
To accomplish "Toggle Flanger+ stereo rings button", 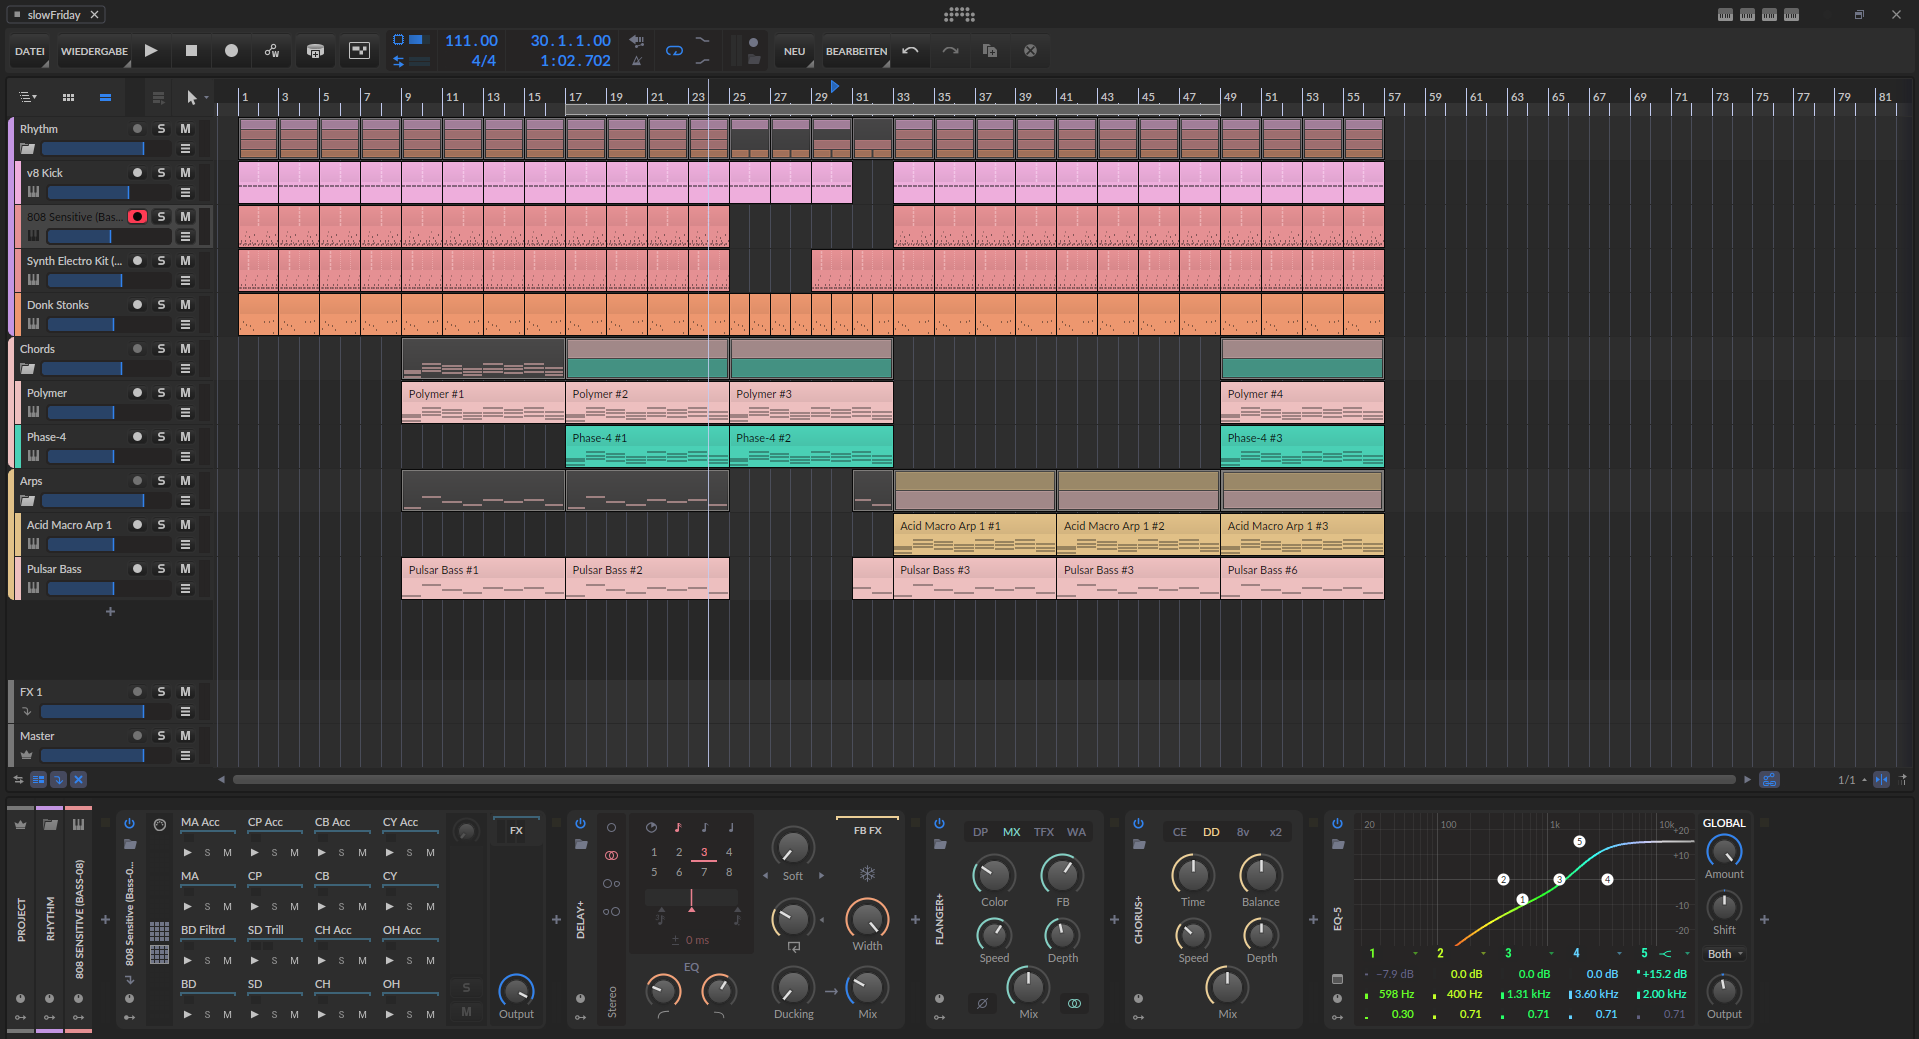I will (x=1074, y=1003).
